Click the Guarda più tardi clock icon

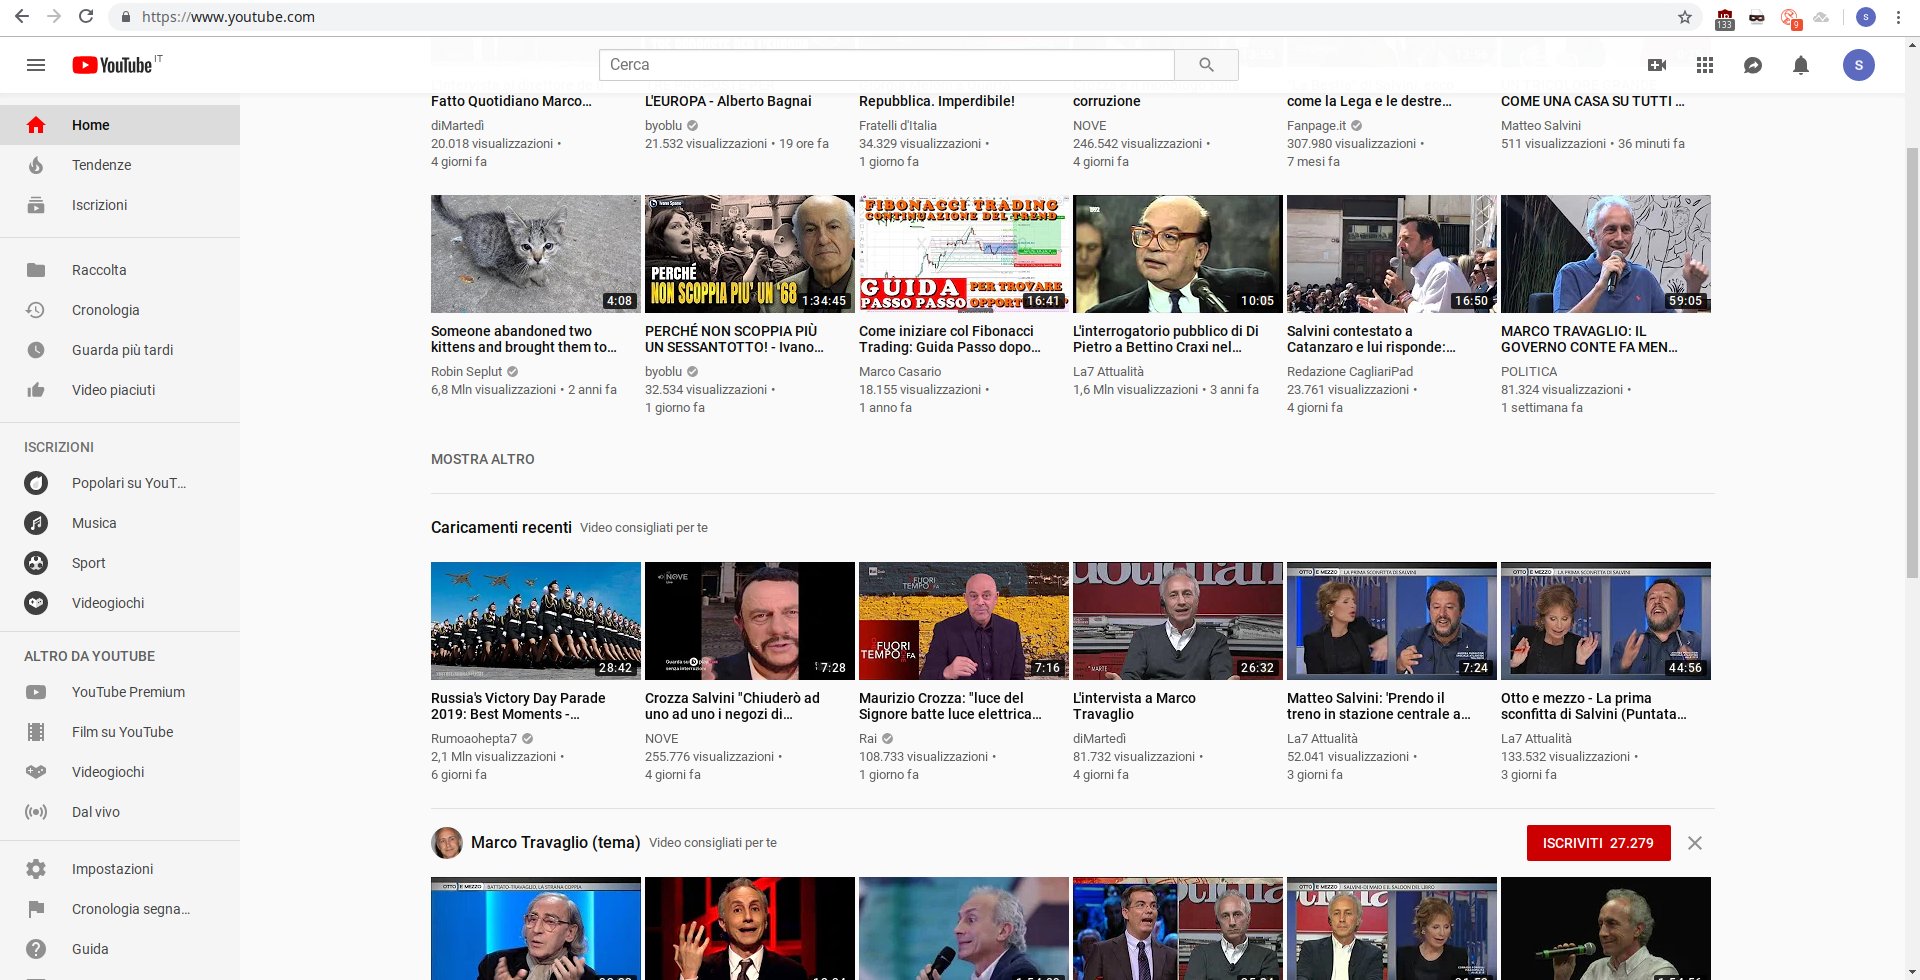point(36,350)
